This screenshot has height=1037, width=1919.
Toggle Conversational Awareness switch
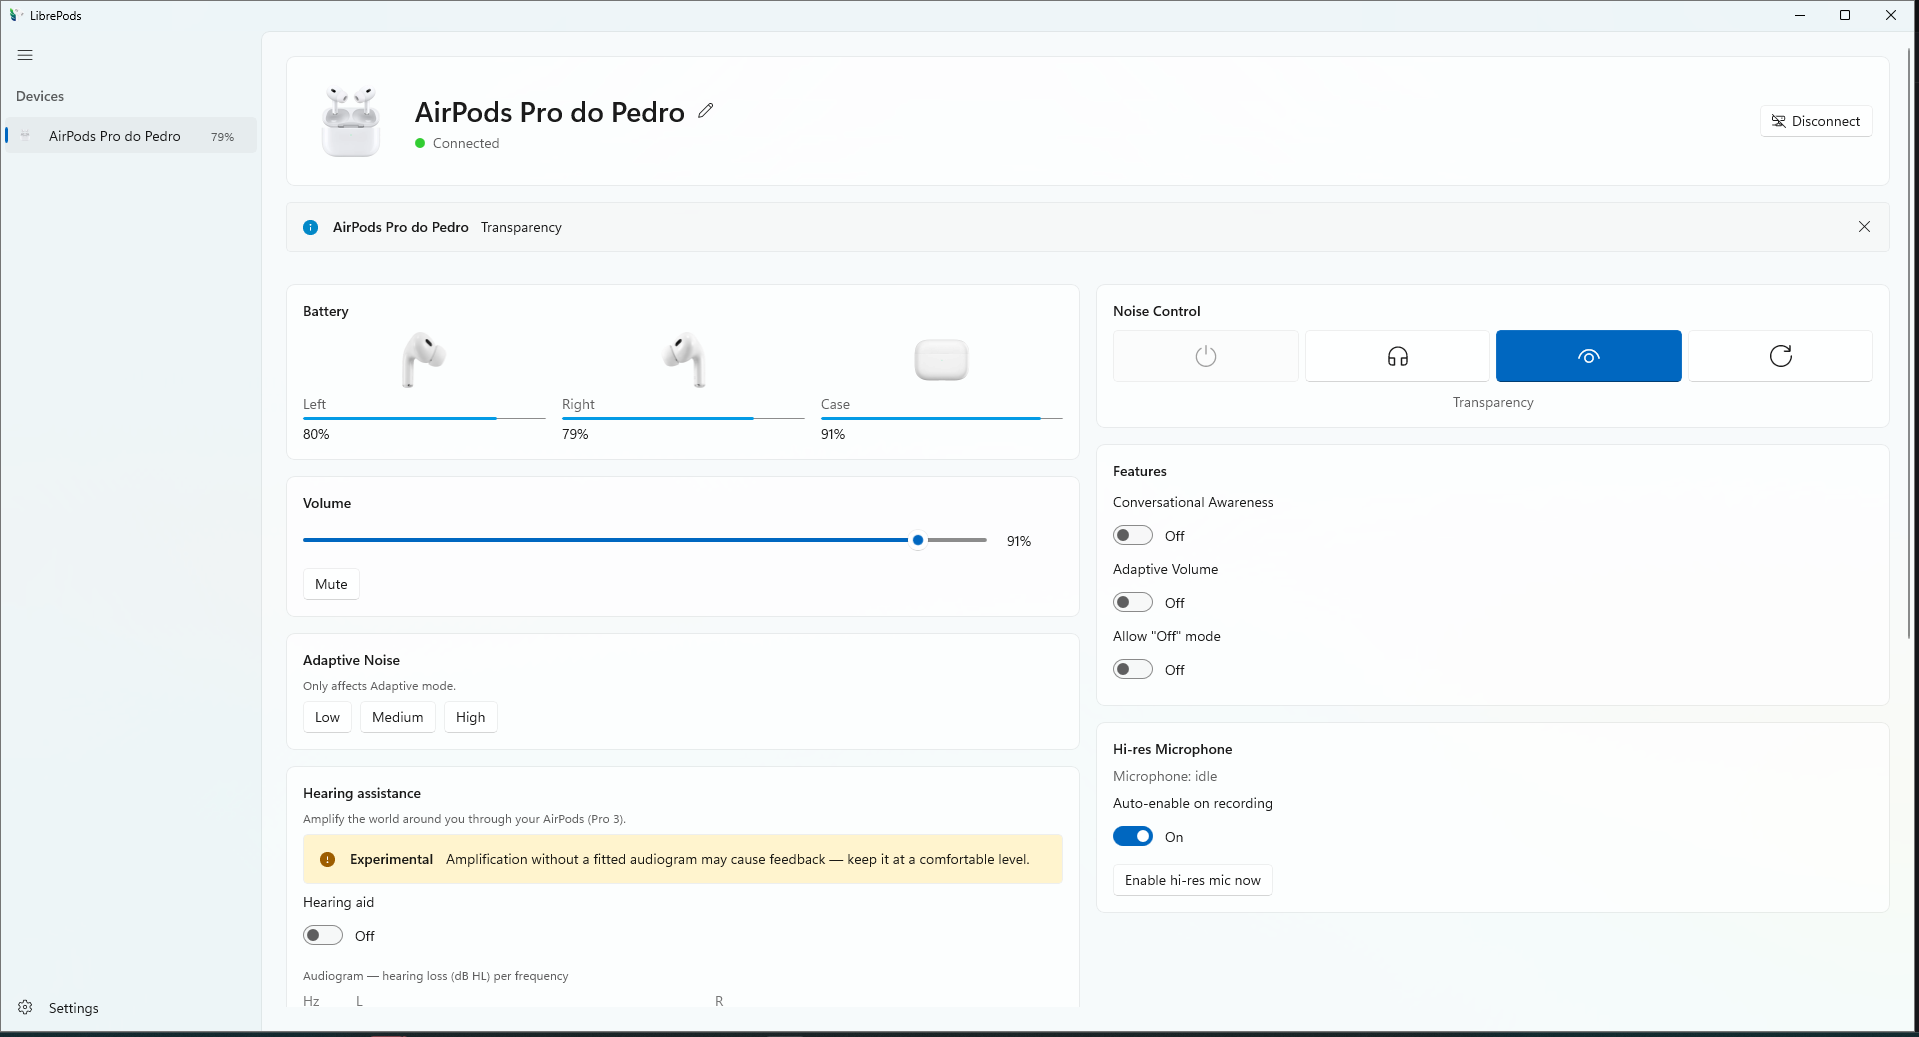(x=1133, y=535)
